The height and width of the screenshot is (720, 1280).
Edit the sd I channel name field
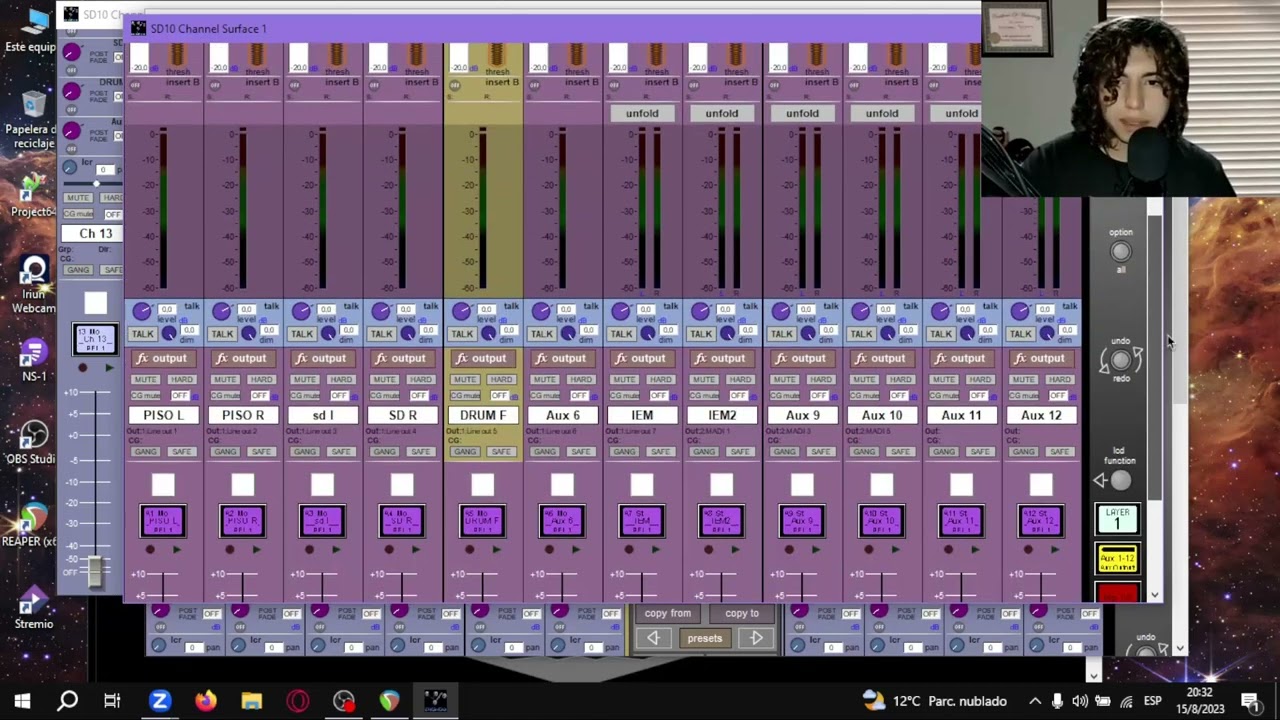point(323,415)
